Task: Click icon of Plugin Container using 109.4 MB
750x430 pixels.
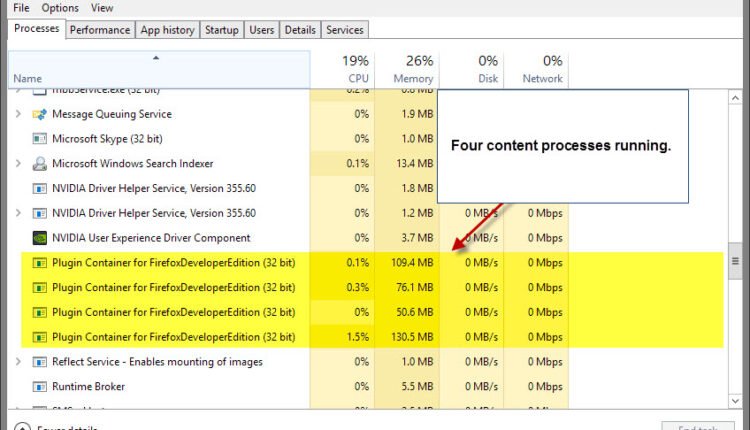Action: click(x=39, y=263)
